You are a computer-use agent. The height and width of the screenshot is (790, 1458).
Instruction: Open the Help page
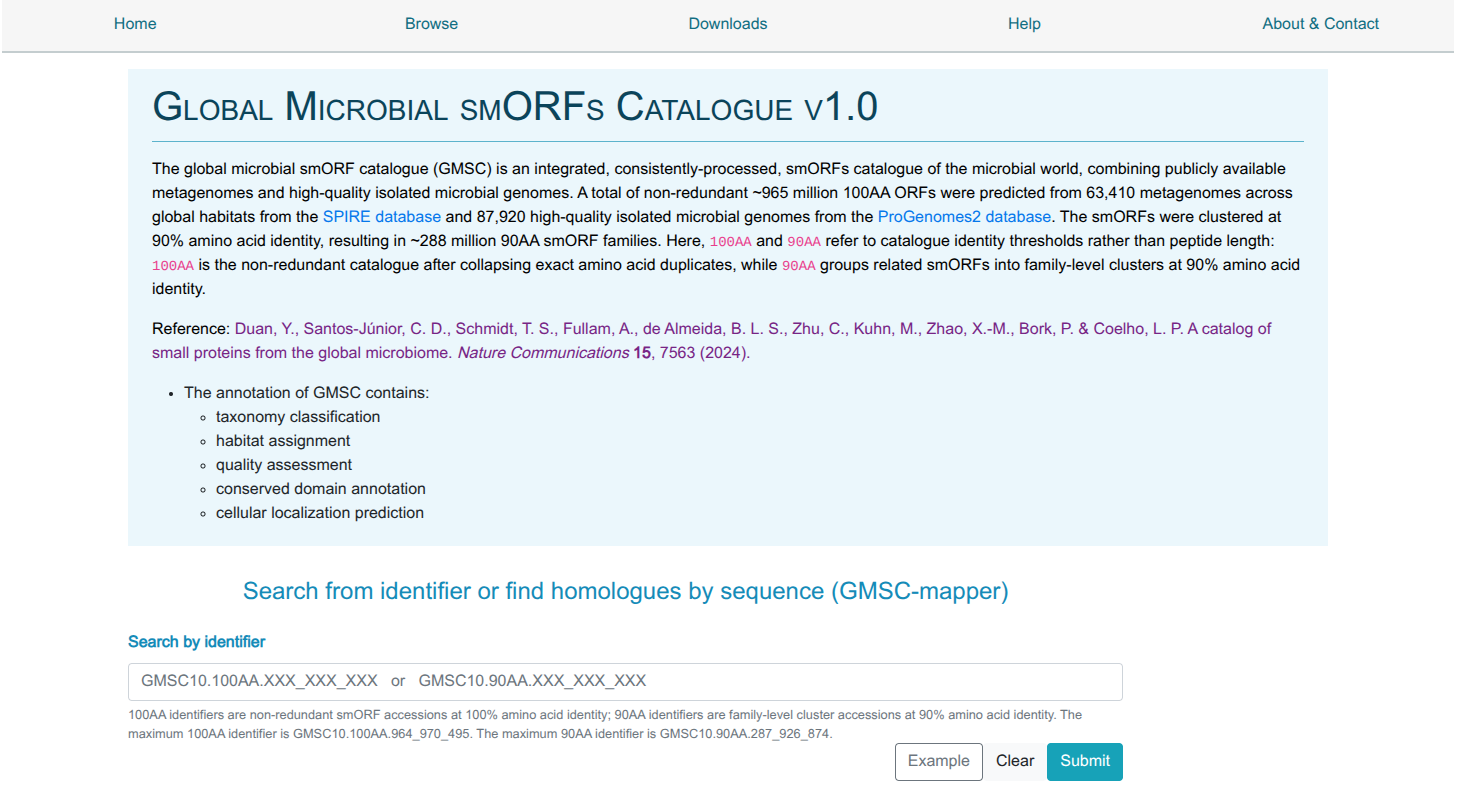[x=1023, y=23]
